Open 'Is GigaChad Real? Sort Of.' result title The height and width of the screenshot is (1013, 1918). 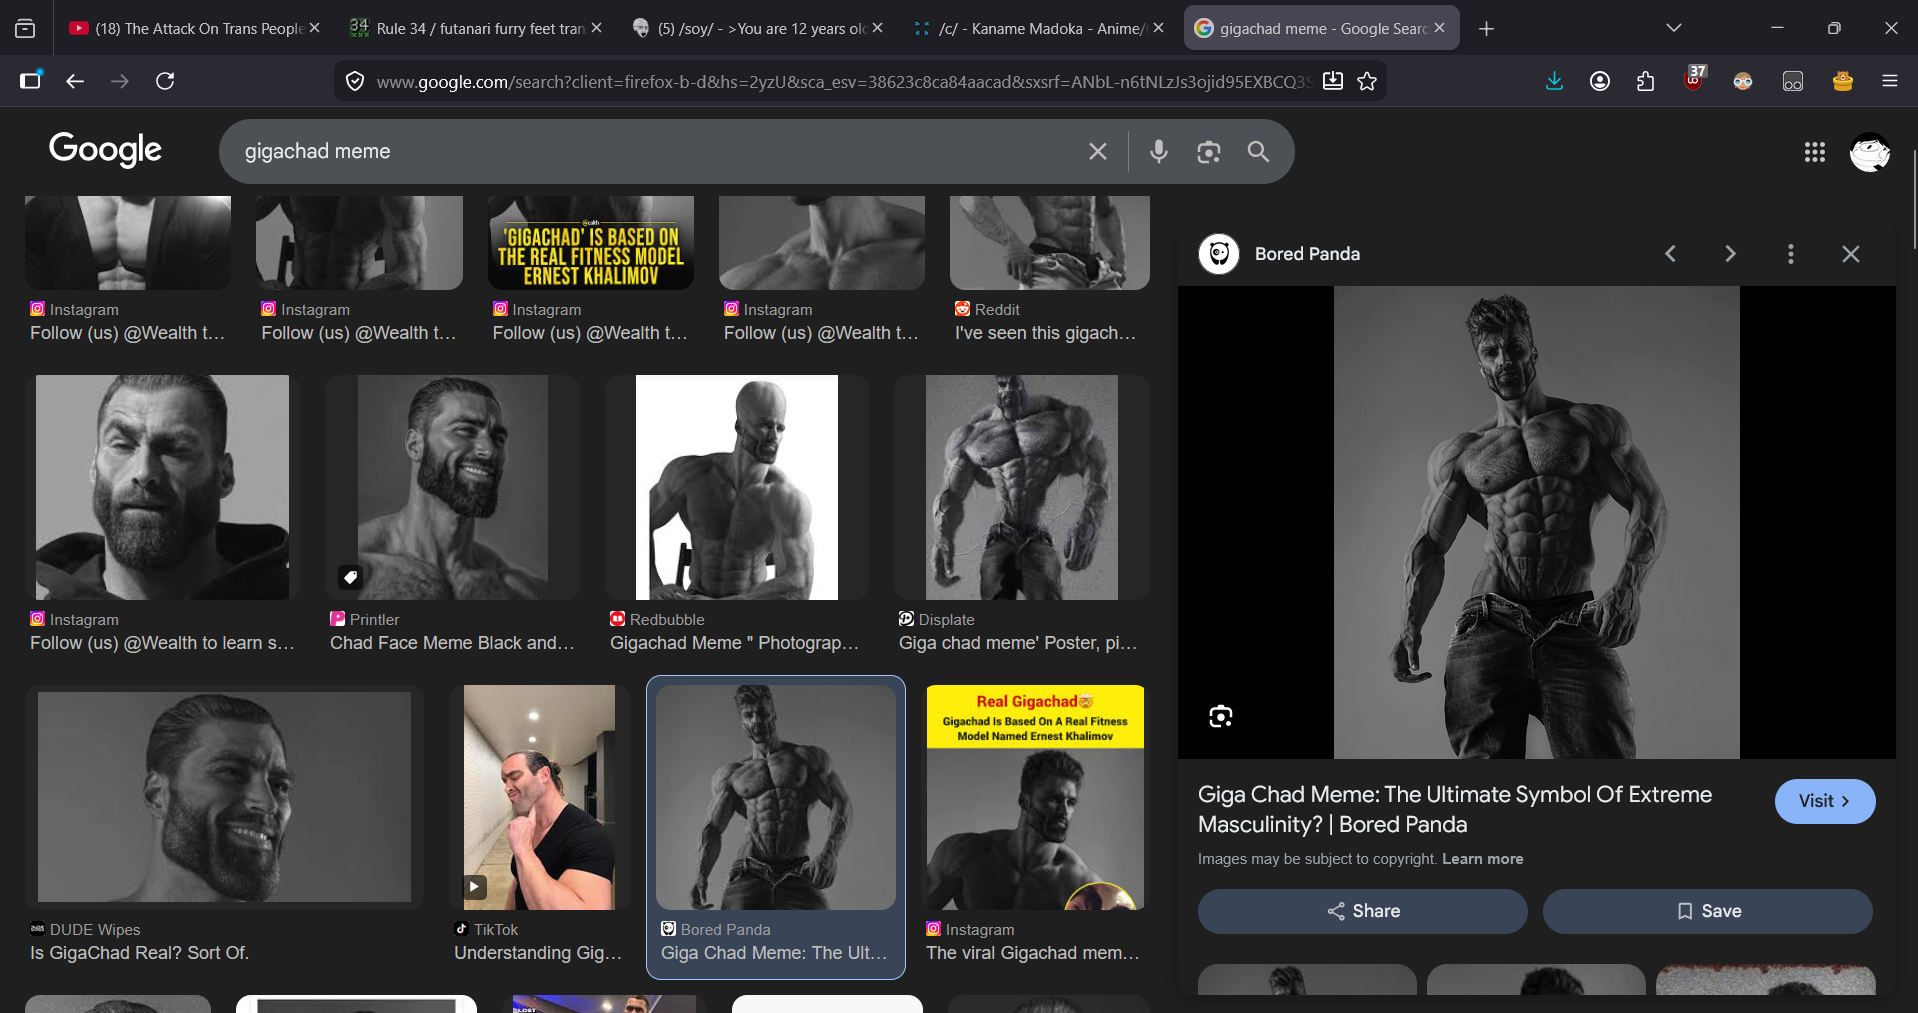(139, 953)
